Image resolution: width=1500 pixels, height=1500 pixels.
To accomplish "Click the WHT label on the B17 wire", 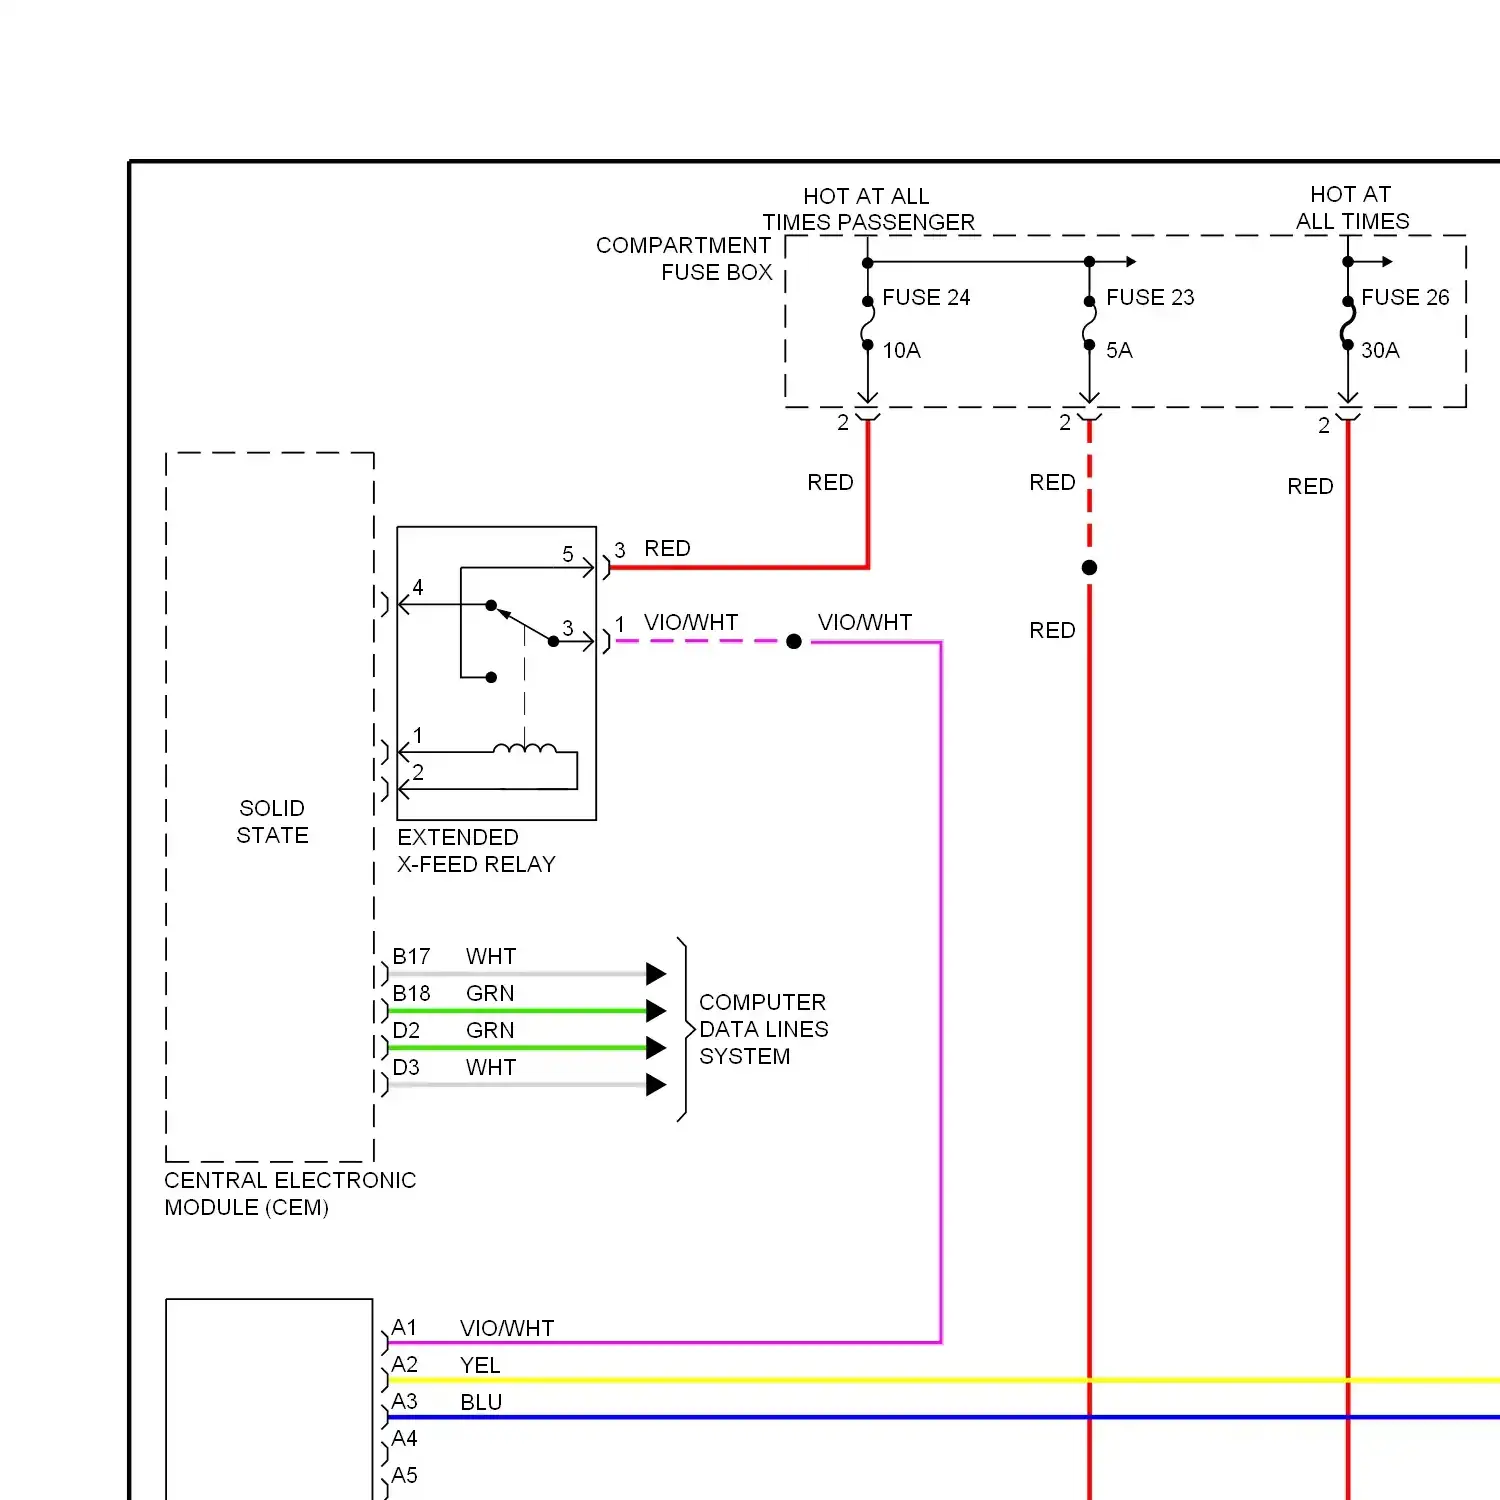I will pos(491,957).
